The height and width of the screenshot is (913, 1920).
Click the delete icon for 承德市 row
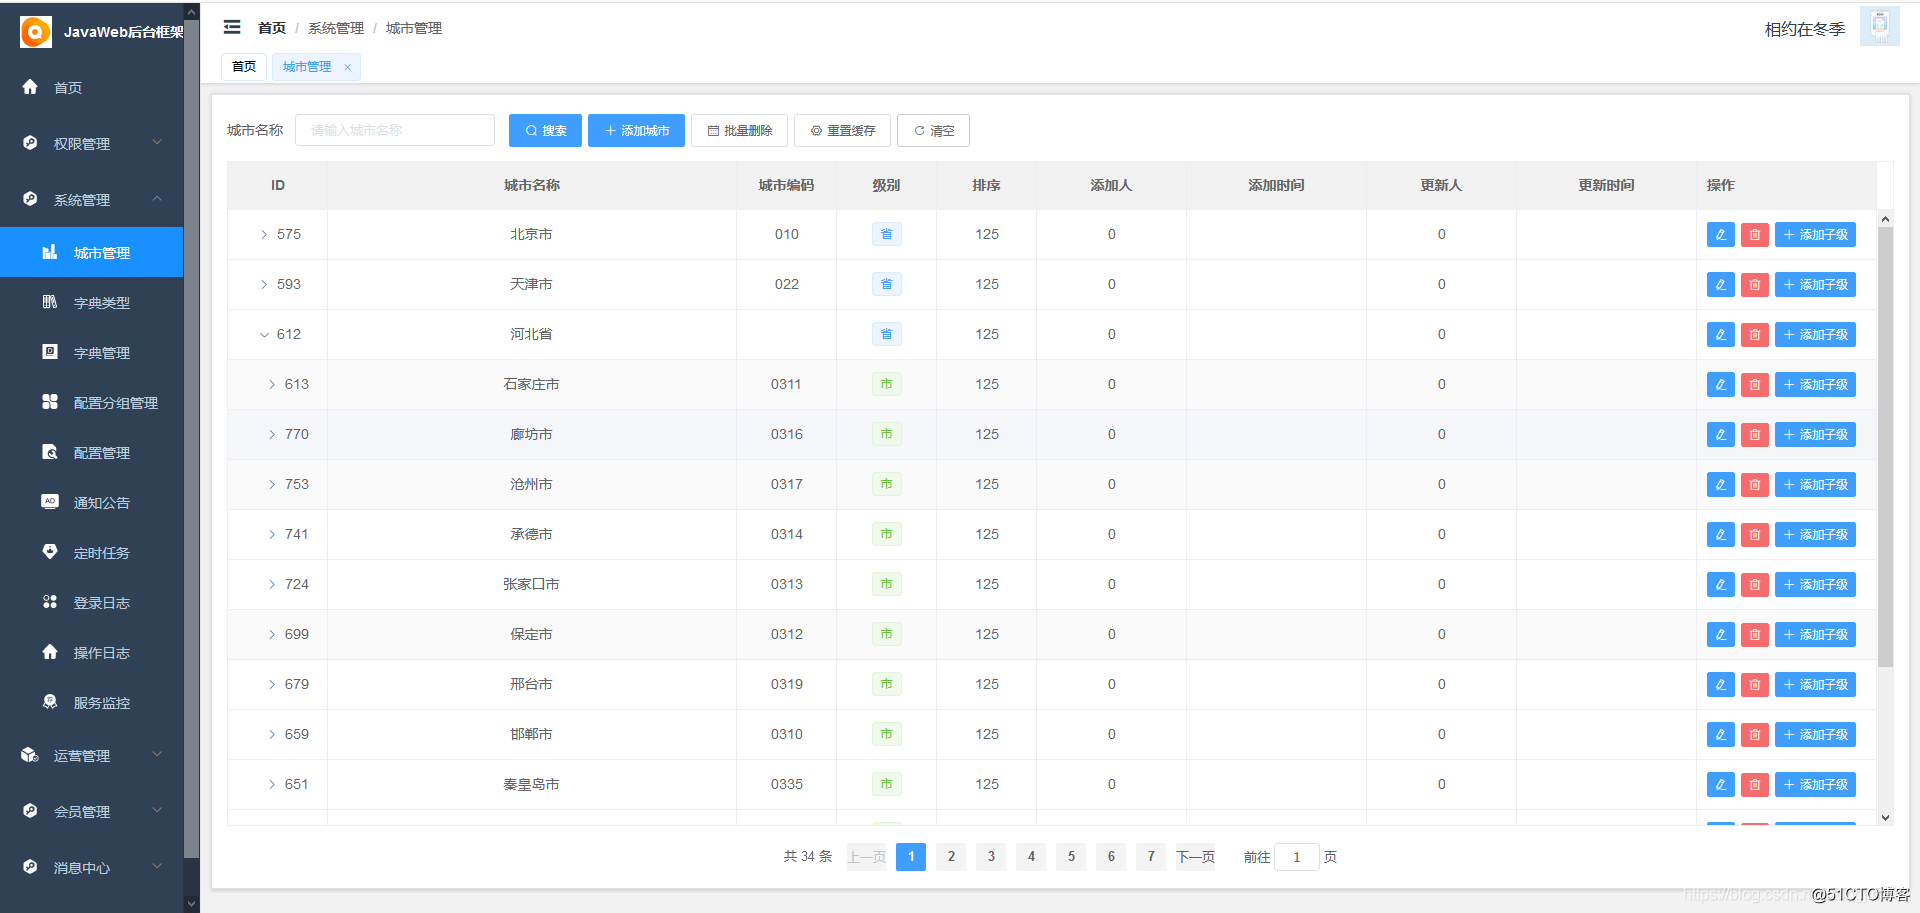[x=1754, y=535]
